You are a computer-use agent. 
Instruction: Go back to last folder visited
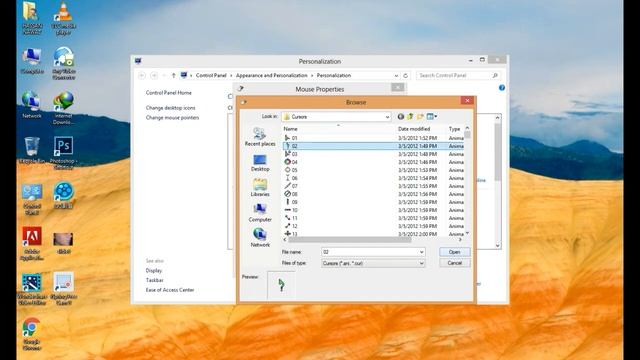[401, 117]
